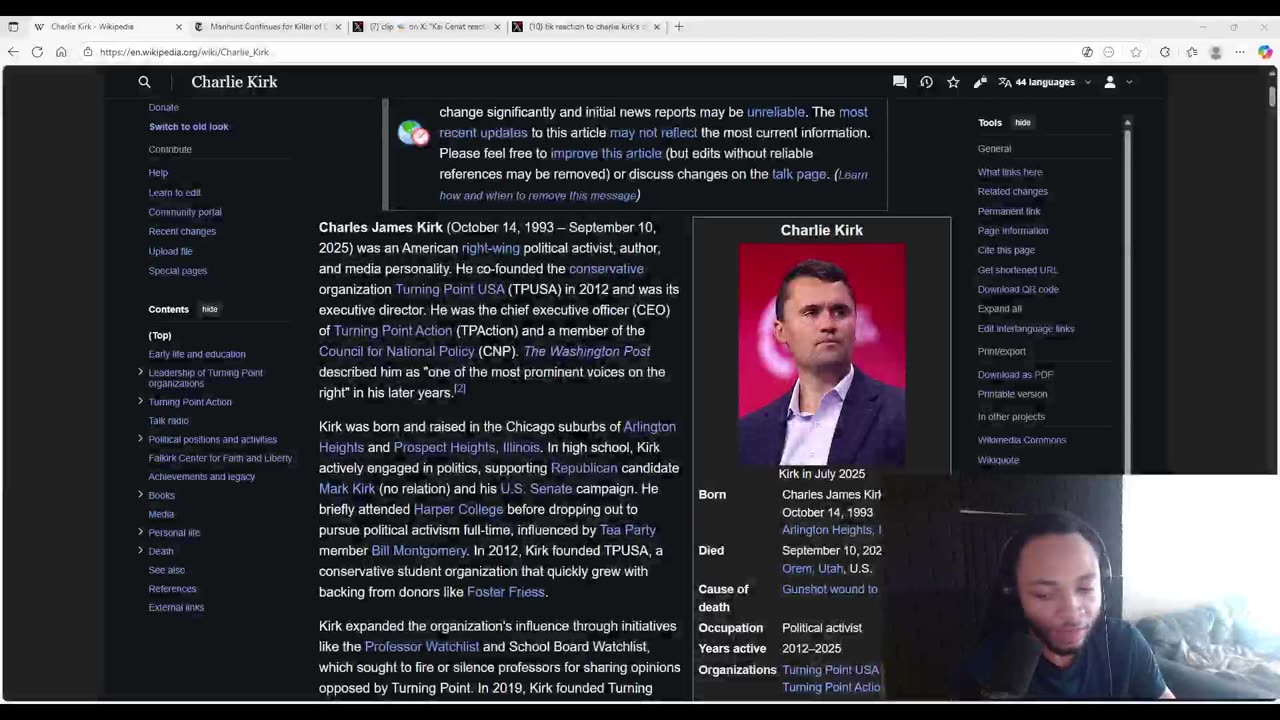
Task: Open browser Settings and more menu
Action: click(1240, 52)
